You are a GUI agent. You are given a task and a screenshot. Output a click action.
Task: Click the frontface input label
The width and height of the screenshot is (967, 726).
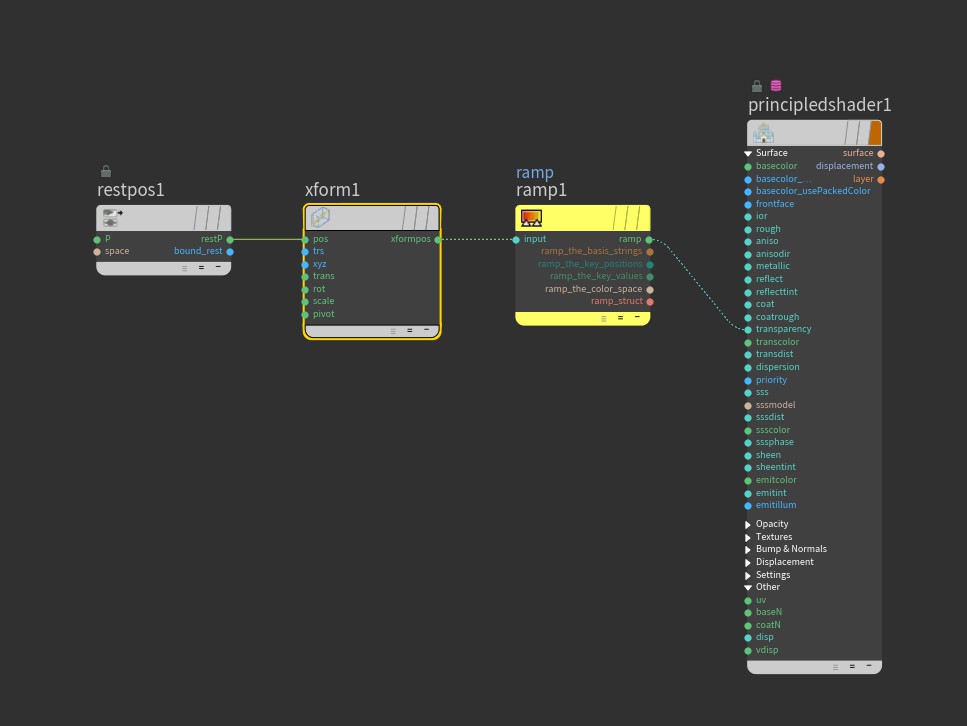point(775,204)
